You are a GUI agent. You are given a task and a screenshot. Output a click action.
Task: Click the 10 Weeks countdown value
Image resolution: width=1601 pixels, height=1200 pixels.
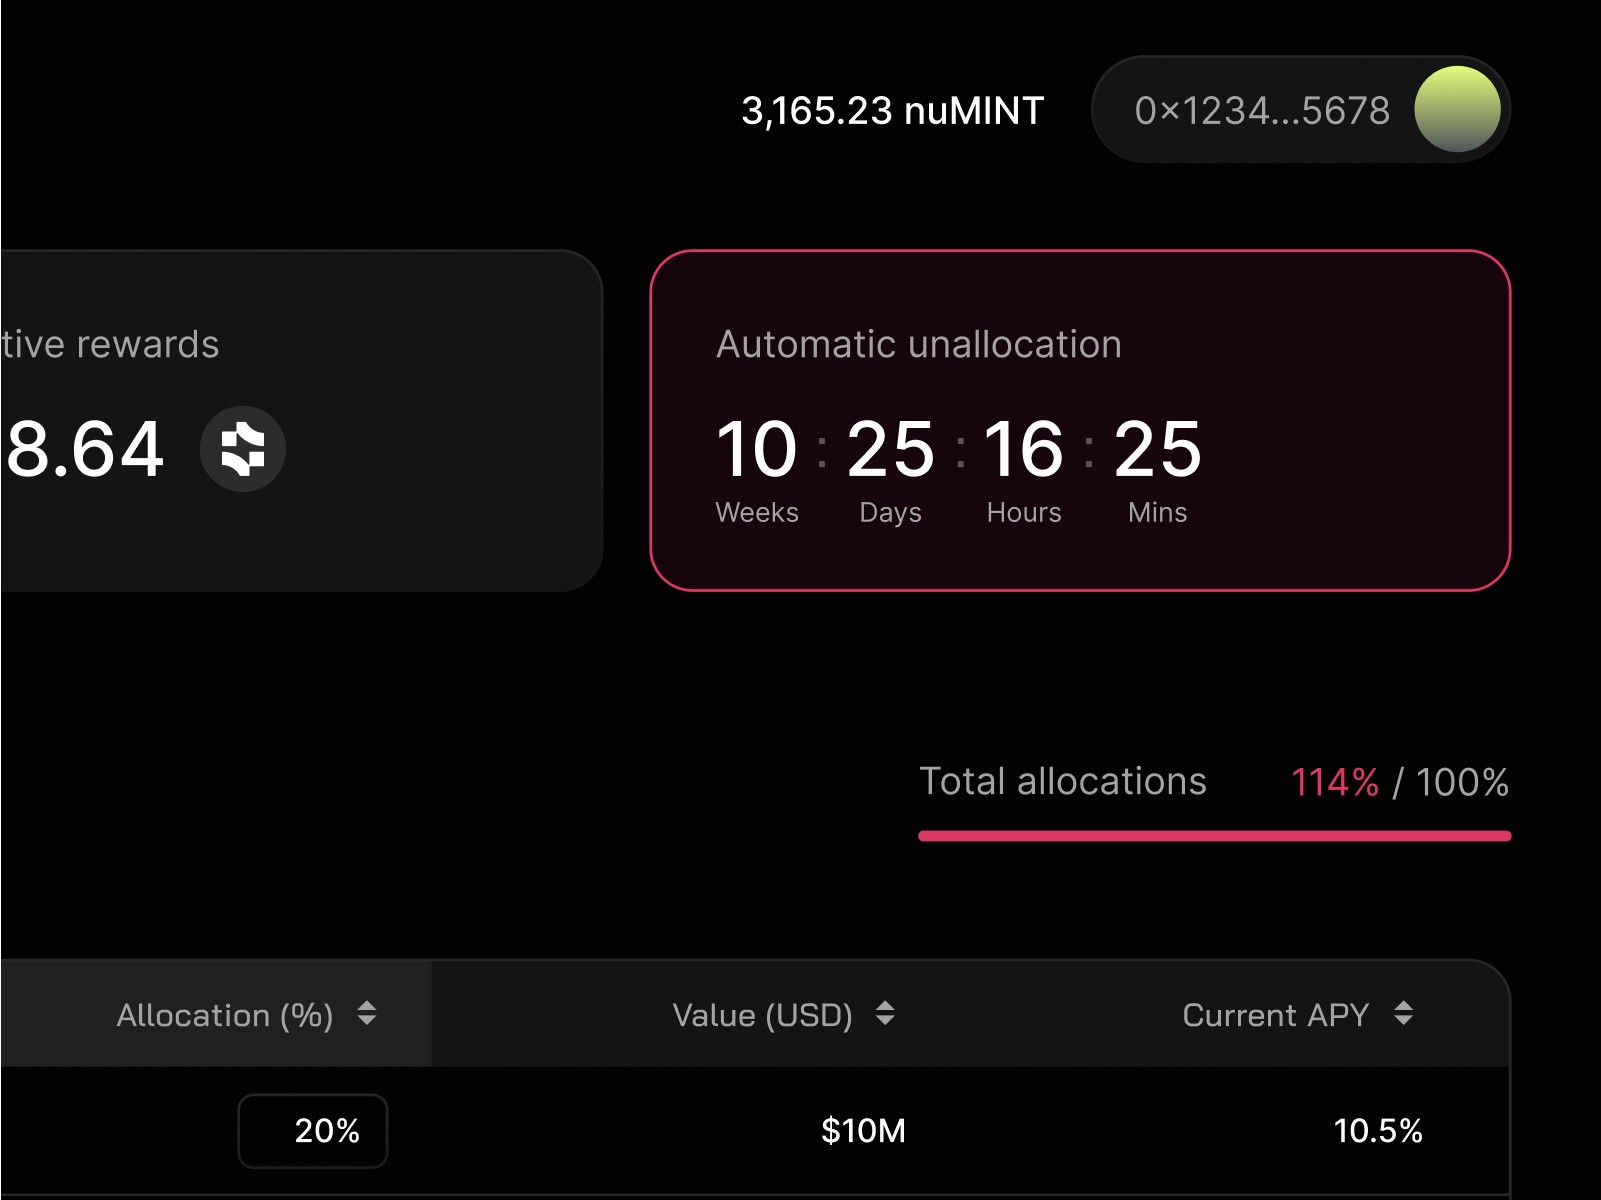click(x=756, y=449)
